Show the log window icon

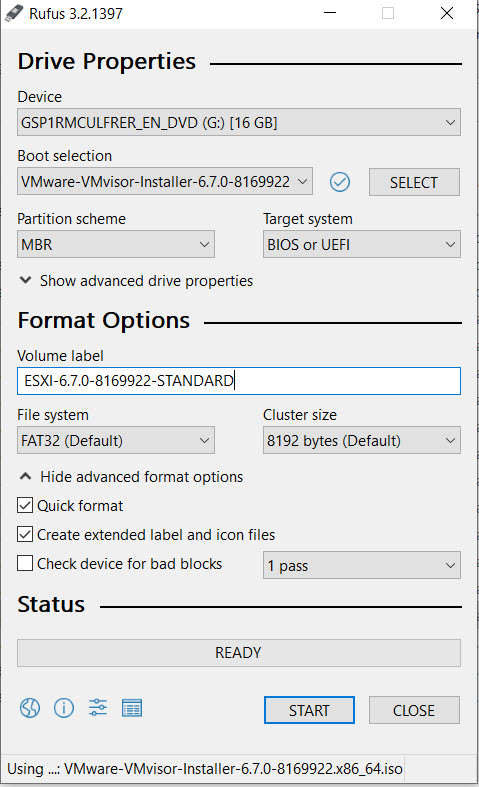pos(132,708)
